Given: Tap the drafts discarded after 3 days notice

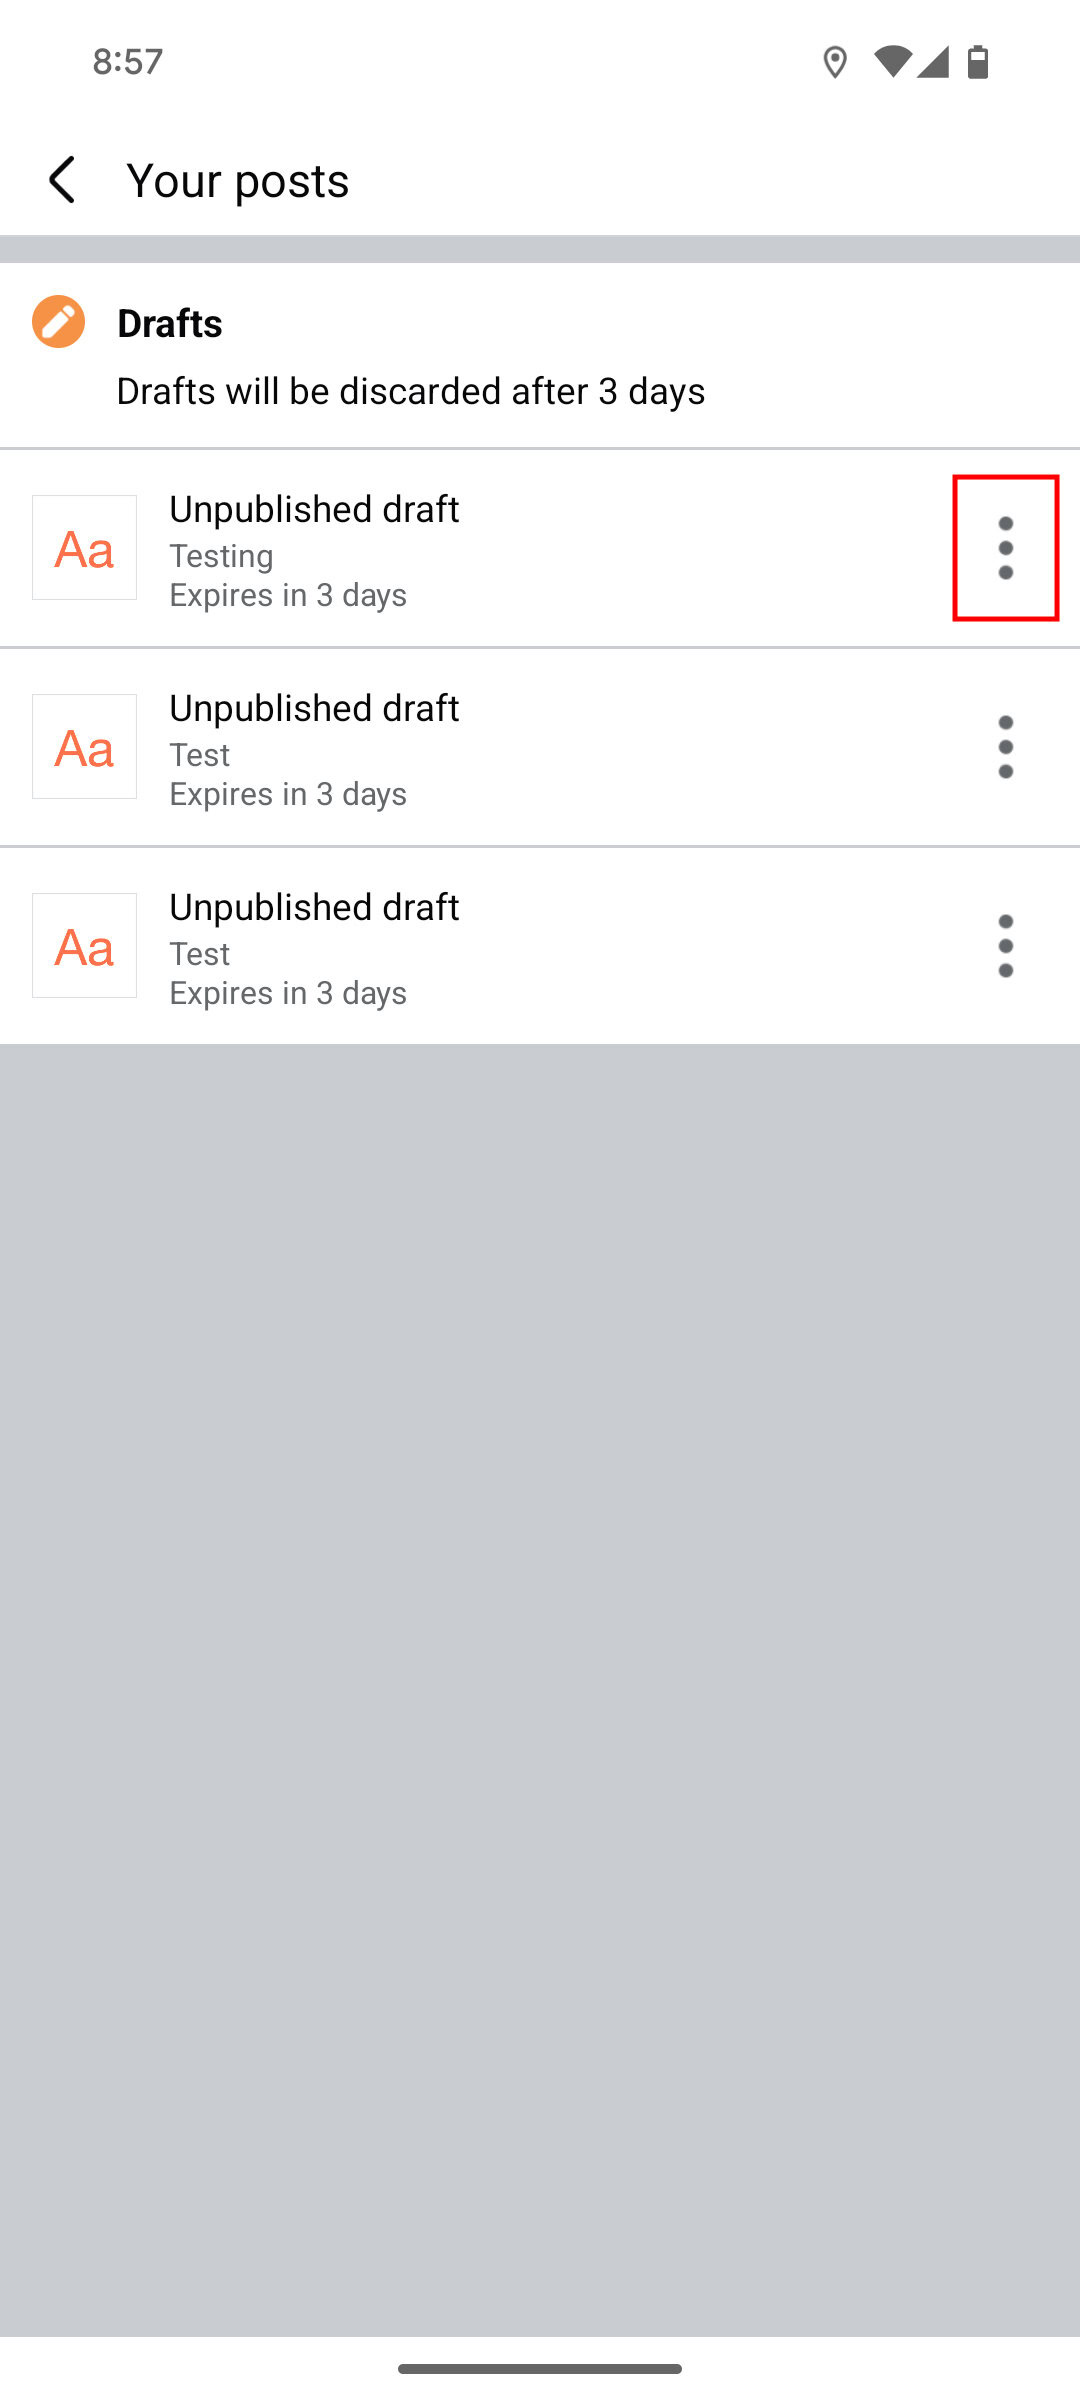Looking at the screenshot, I should tap(410, 391).
